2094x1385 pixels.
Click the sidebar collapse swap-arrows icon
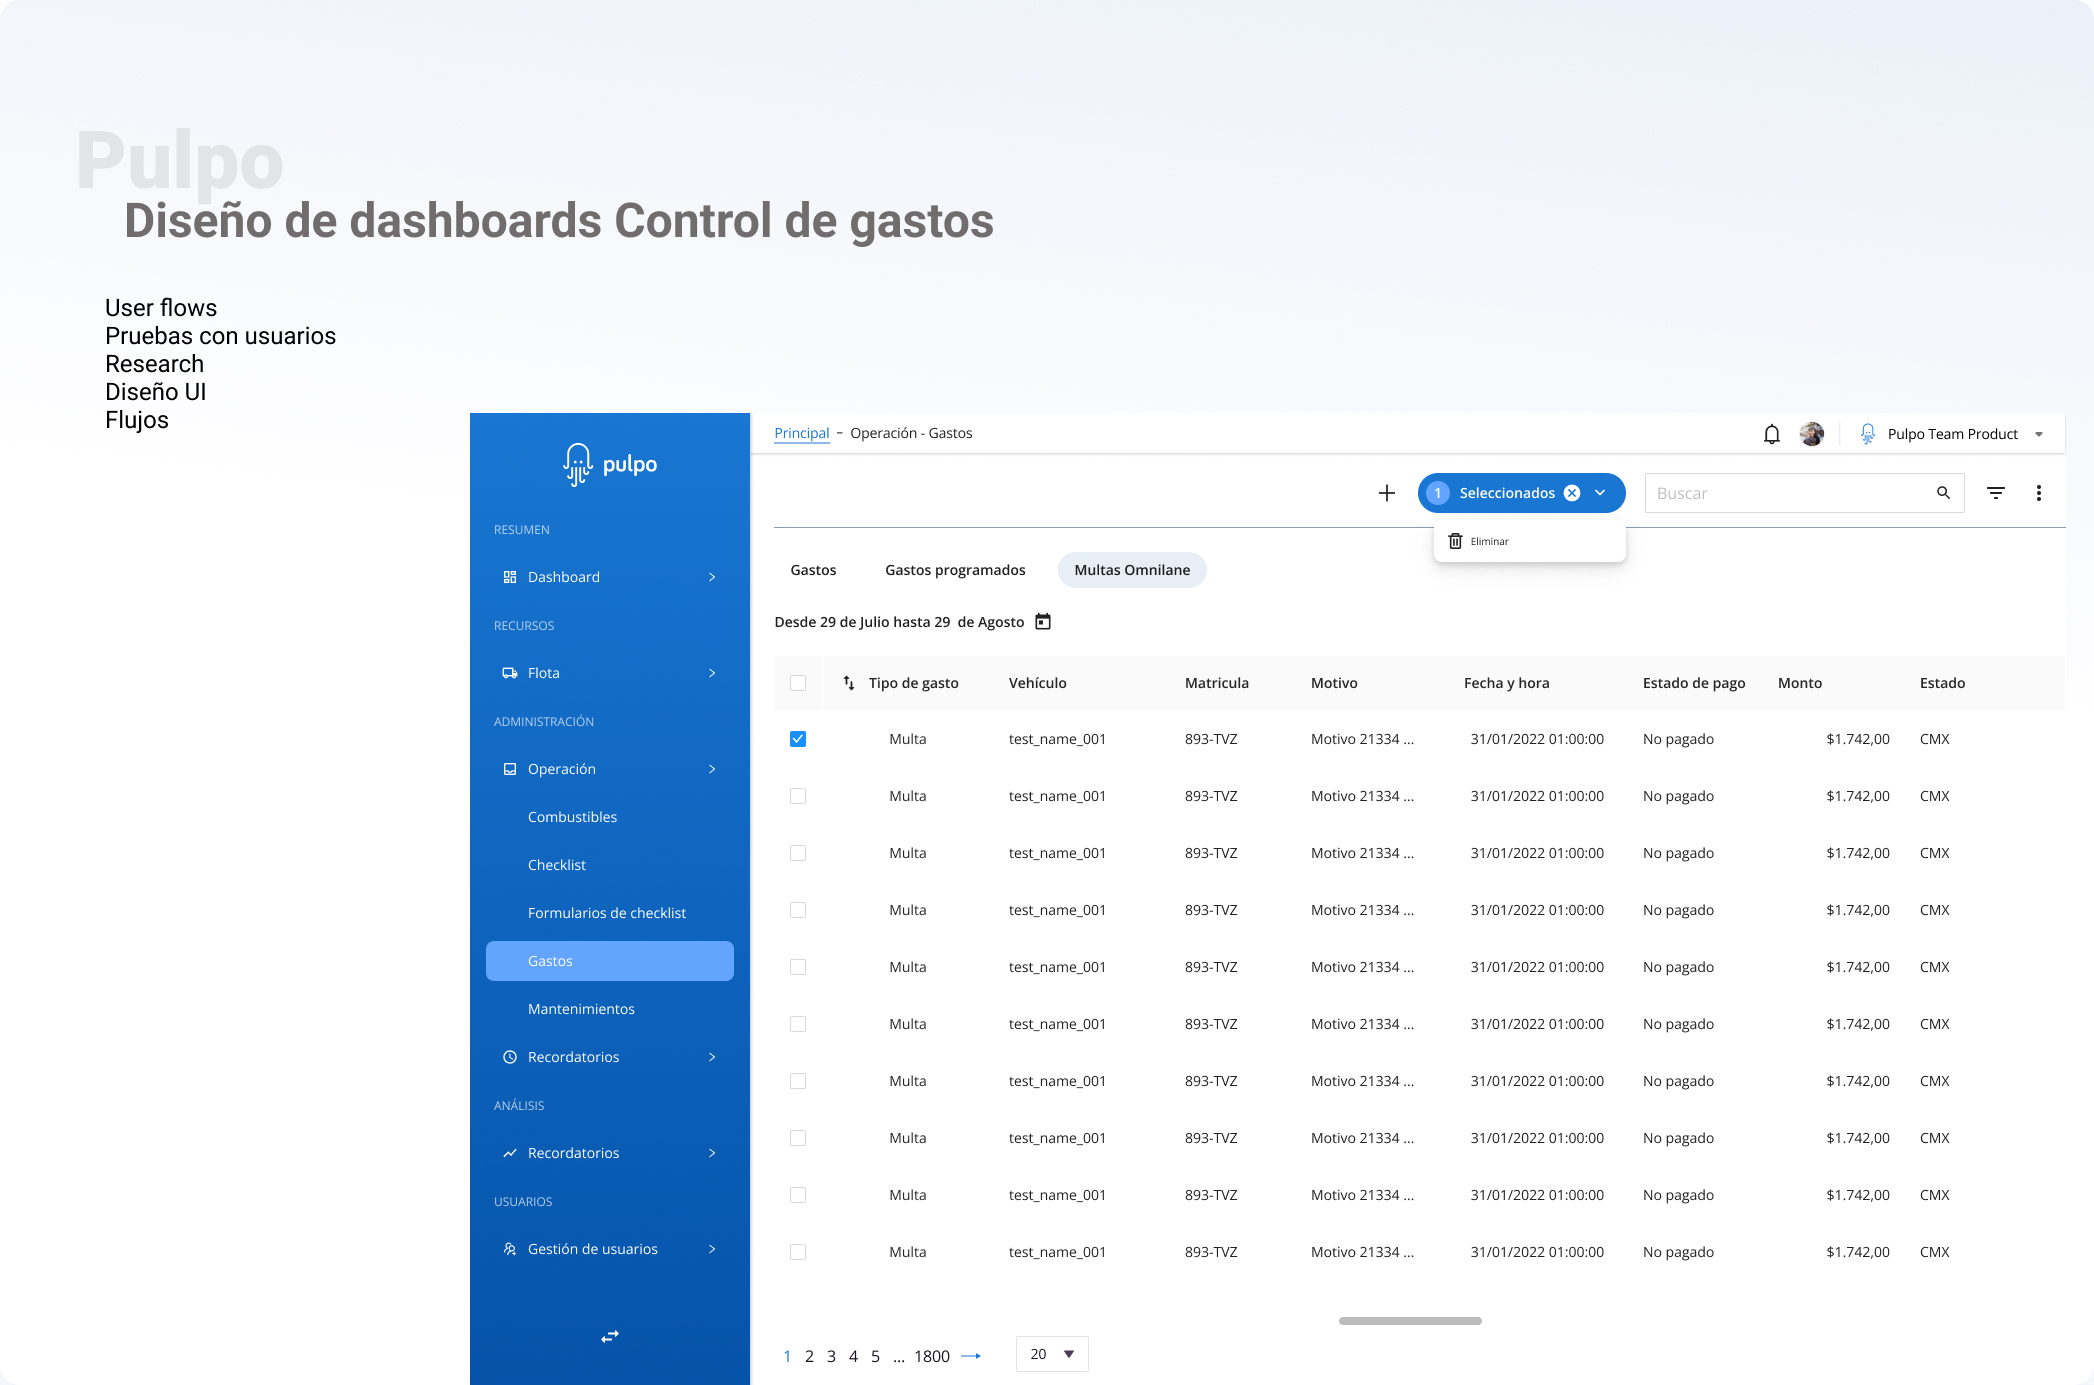pyautogui.click(x=610, y=1336)
